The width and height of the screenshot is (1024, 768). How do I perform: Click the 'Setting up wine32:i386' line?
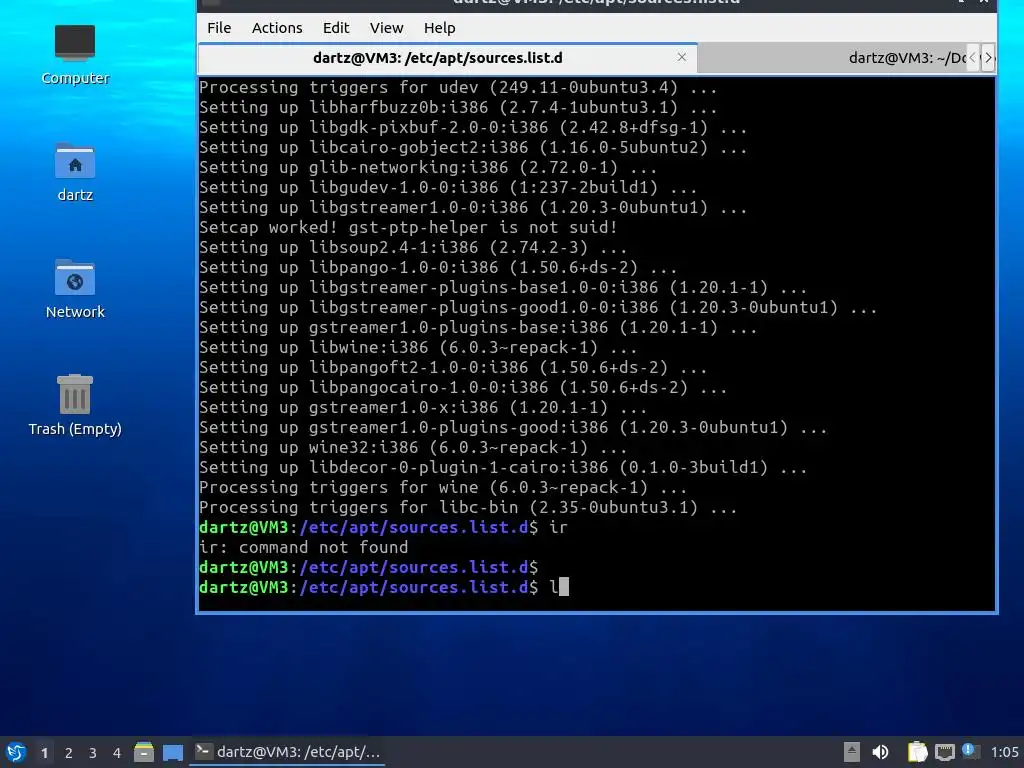(413, 447)
